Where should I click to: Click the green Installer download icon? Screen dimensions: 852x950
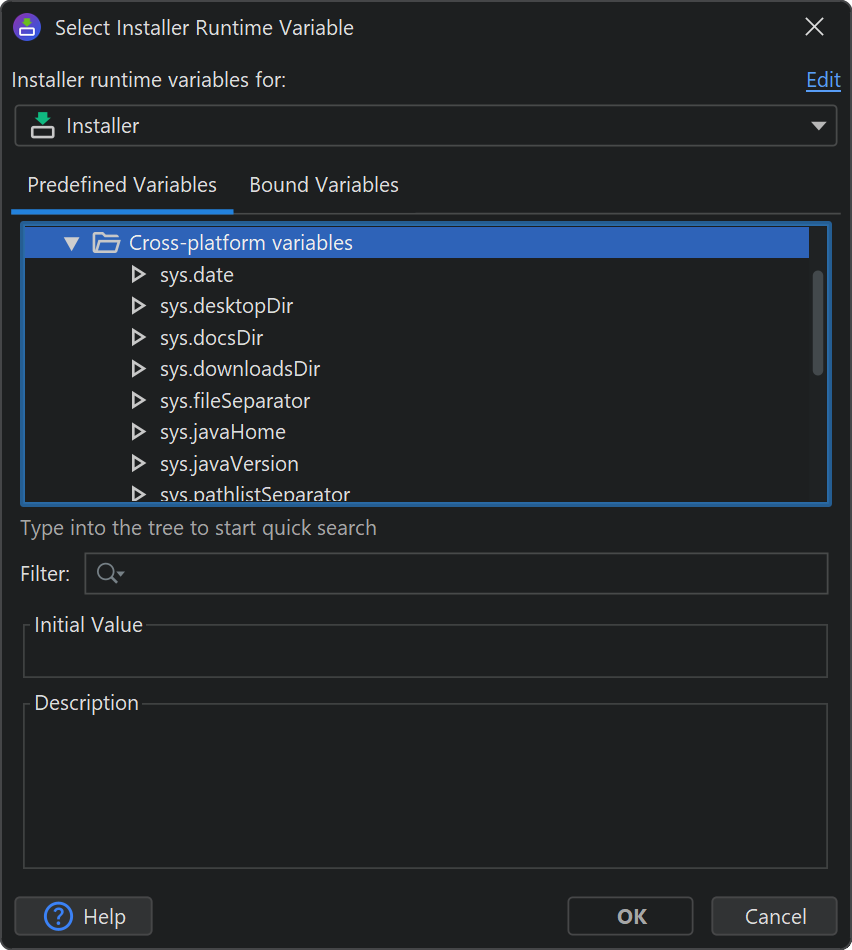point(42,126)
